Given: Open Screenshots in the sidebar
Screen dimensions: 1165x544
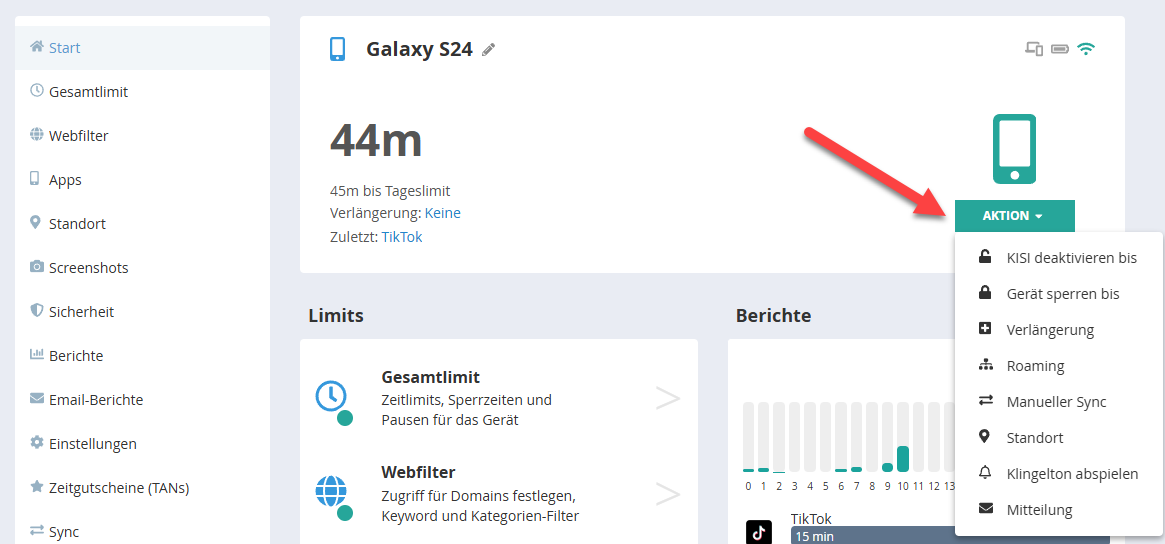Looking at the screenshot, I should (x=142, y=267).
